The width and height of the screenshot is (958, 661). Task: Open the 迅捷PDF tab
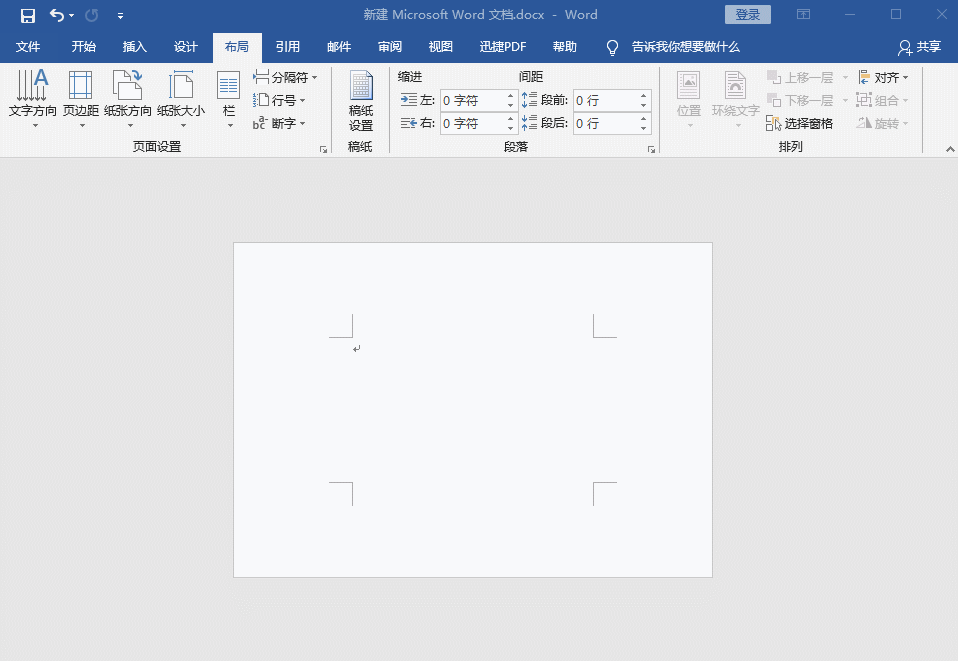[x=503, y=47]
